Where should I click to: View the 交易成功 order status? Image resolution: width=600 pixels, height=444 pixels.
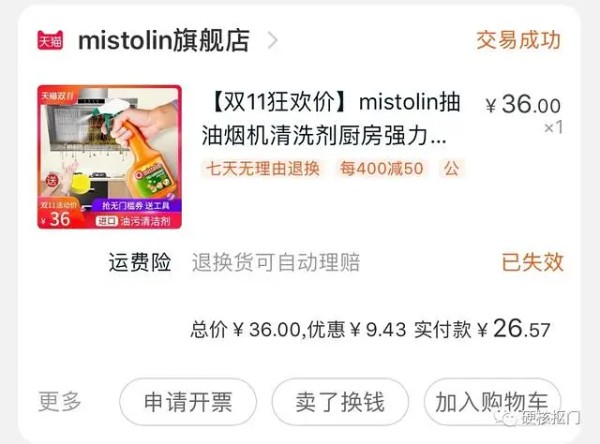click(518, 40)
